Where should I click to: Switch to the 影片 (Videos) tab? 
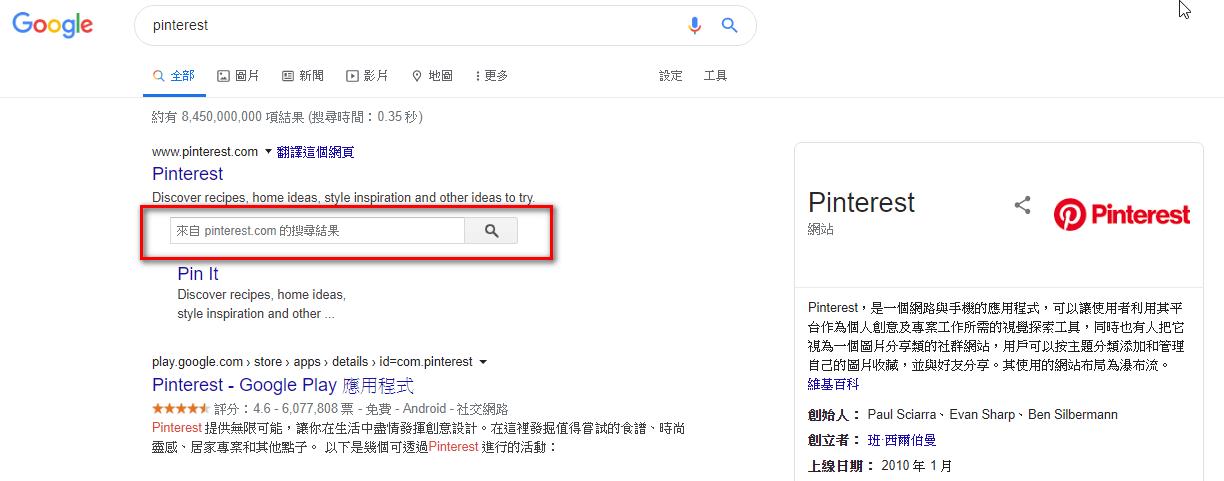coord(367,76)
